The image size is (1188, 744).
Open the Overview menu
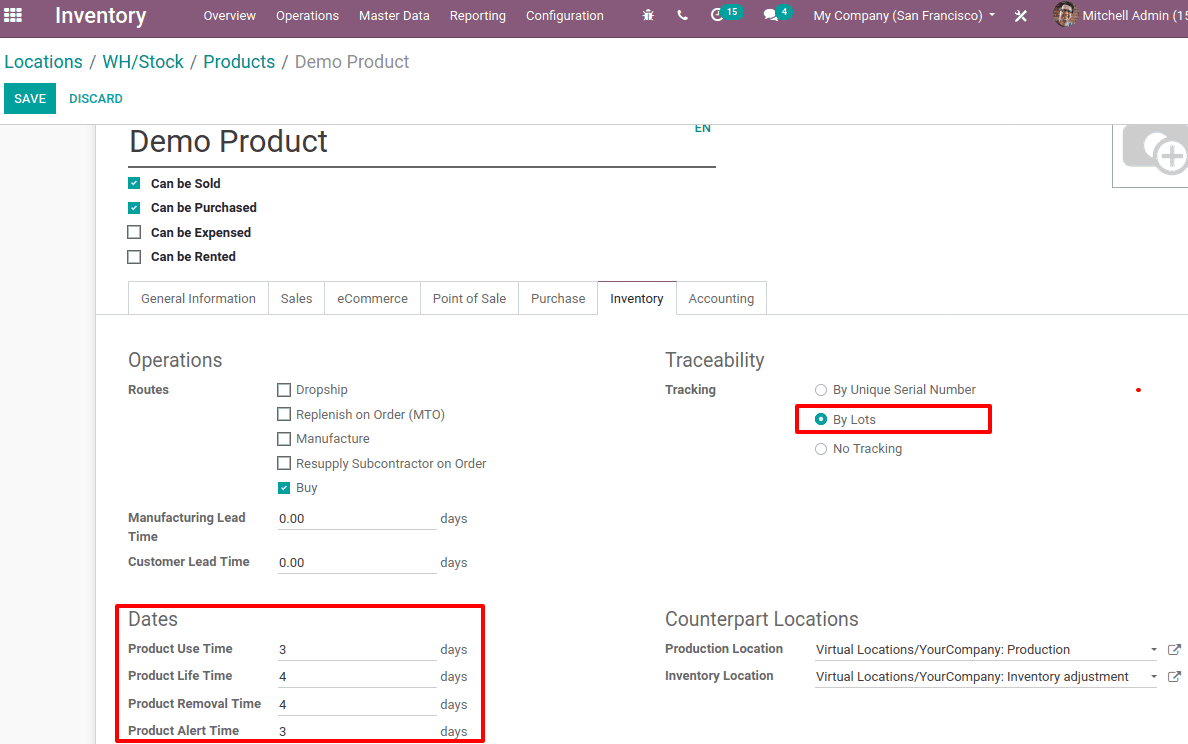click(230, 15)
